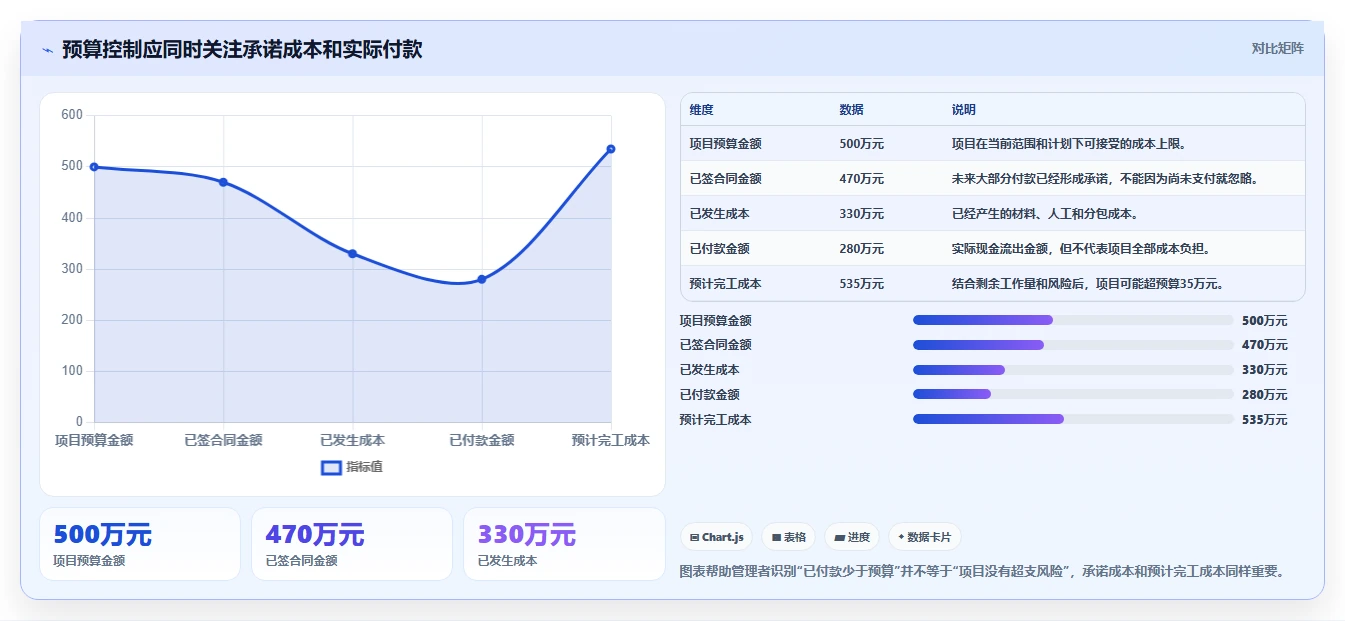Select the 表格 chip

(x=789, y=537)
